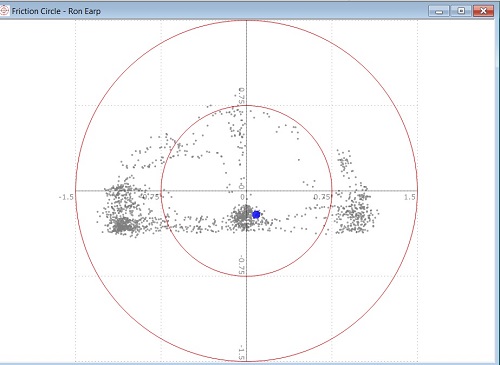Click the Friction Circle app icon in title bar
The width and height of the screenshot is (500, 365).
coord(4,11)
